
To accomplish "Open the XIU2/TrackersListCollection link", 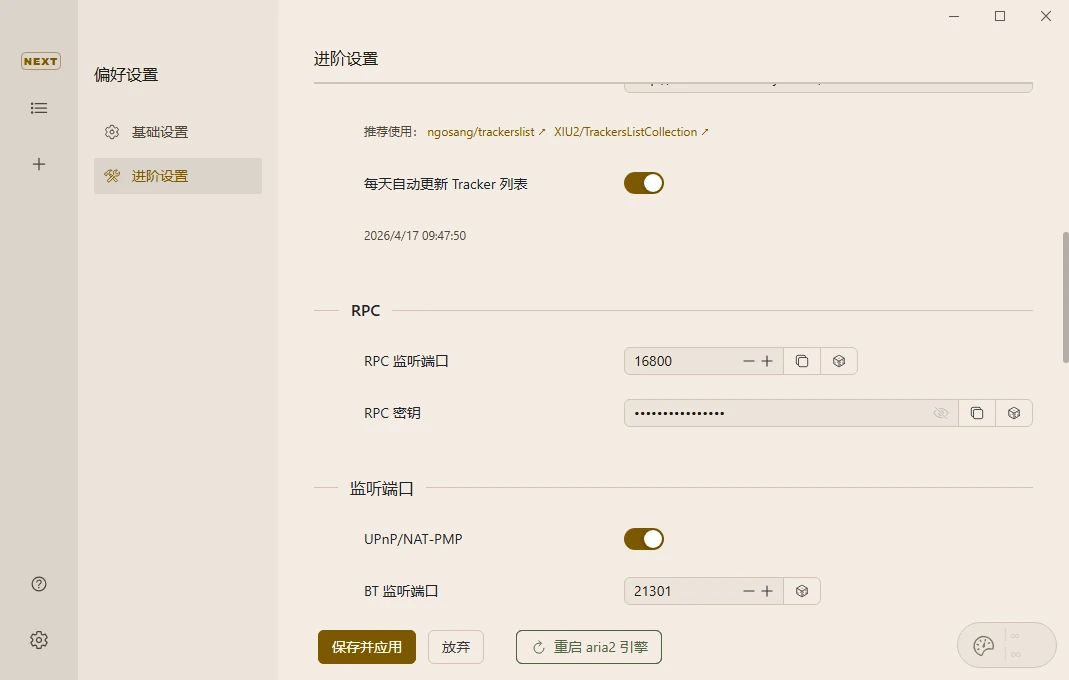I will click(x=626, y=131).
